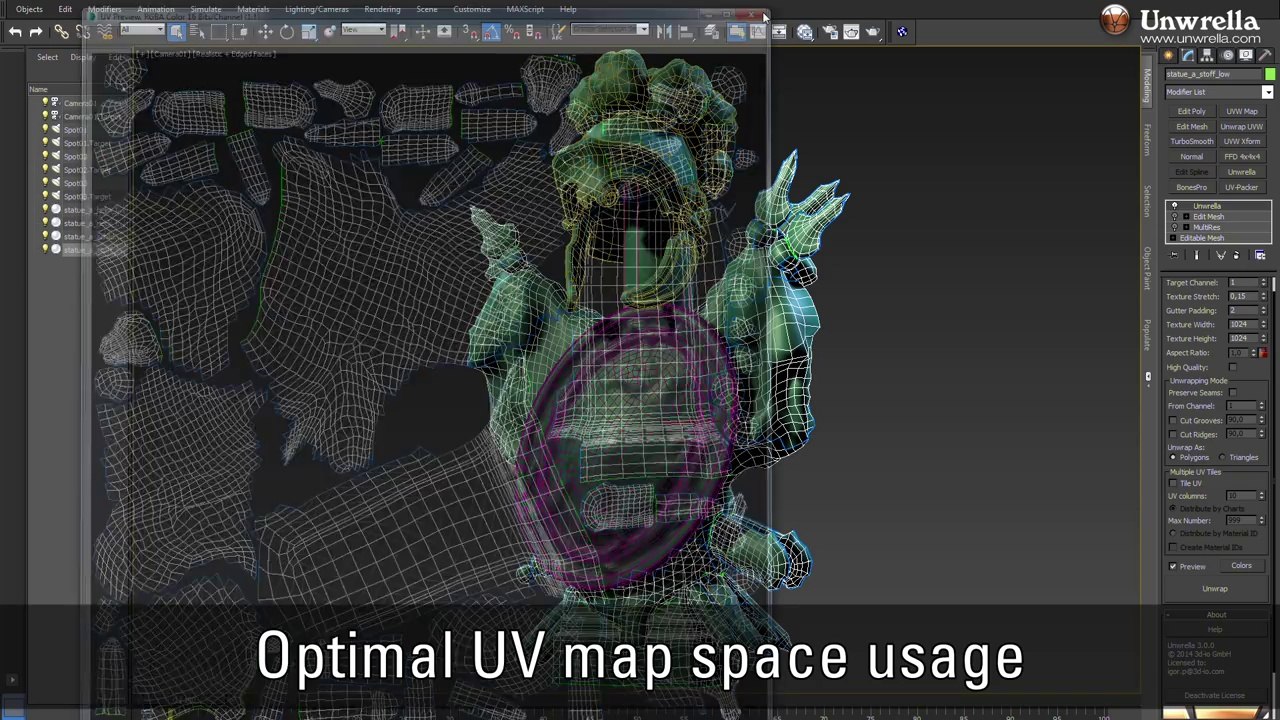This screenshot has width=1280, height=720.
Task: Click the UV-Packer button
Action: [x=1242, y=187]
